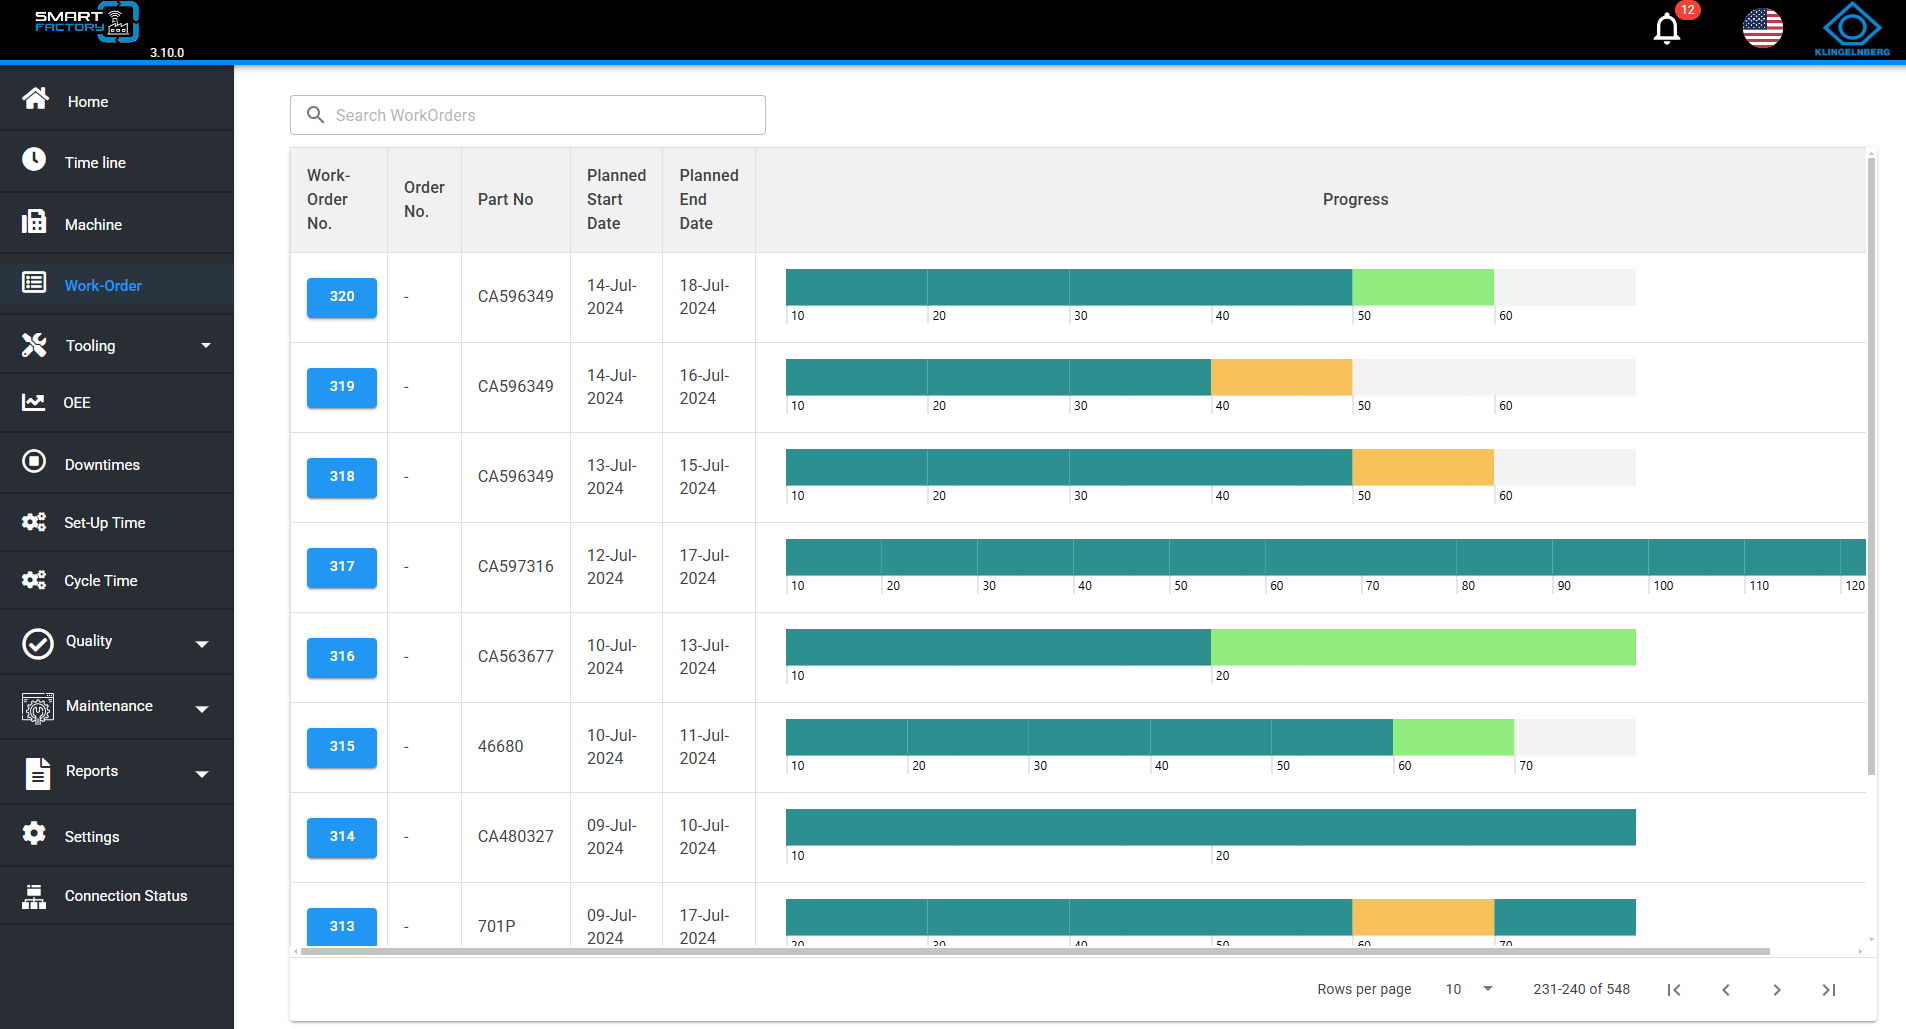Go to the next page arrow
Screen dimensions: 1906x1029
click(1777, 990)
